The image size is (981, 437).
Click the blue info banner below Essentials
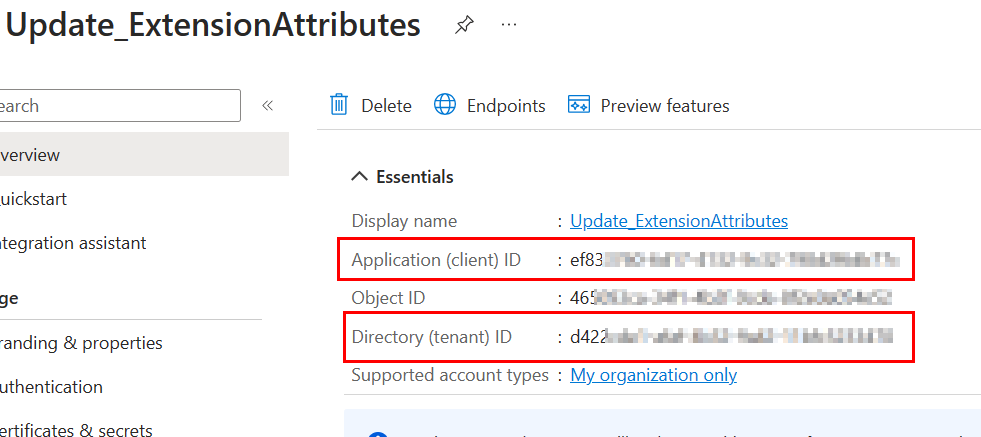660,425
